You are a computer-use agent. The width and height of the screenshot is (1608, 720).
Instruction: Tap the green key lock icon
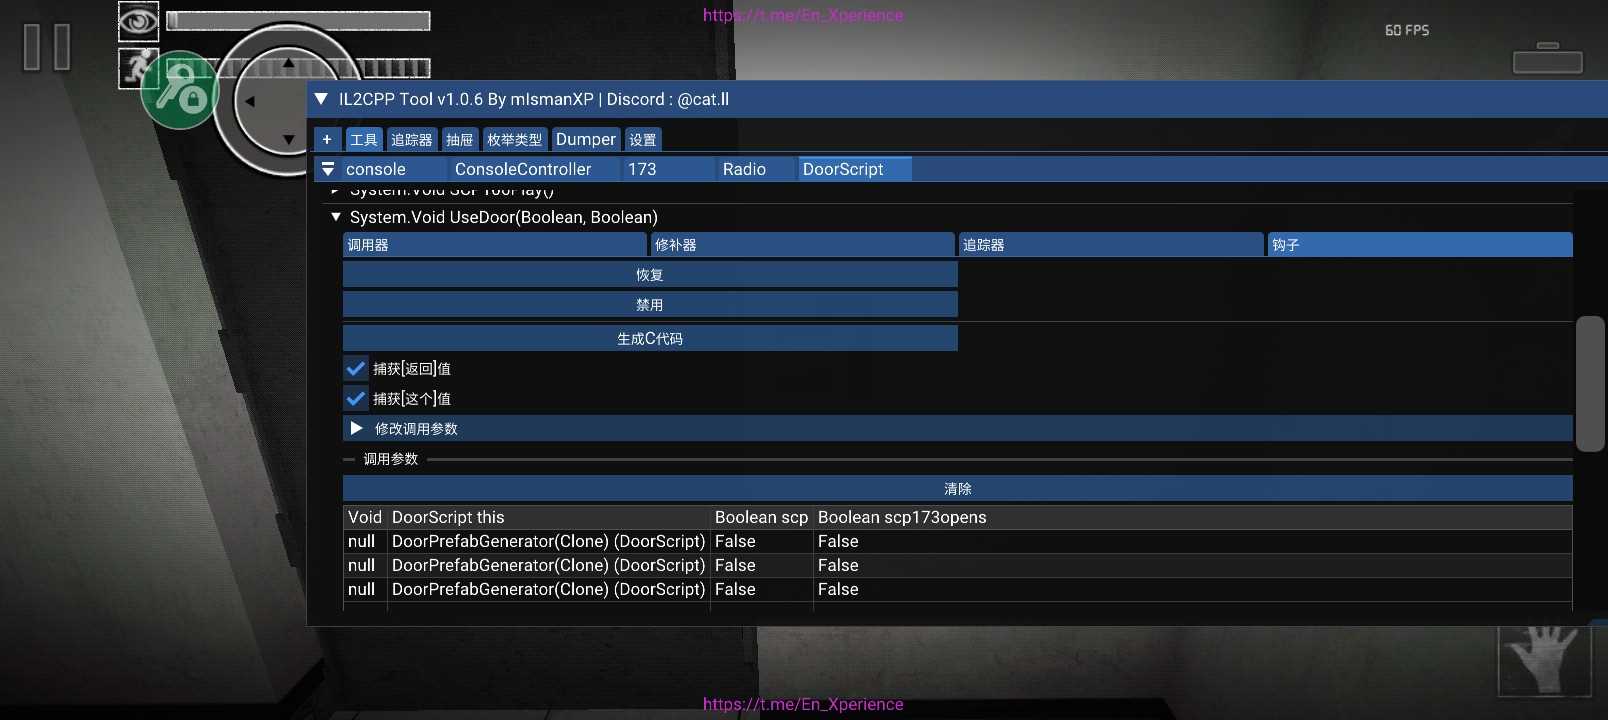[x=180, y=92]
